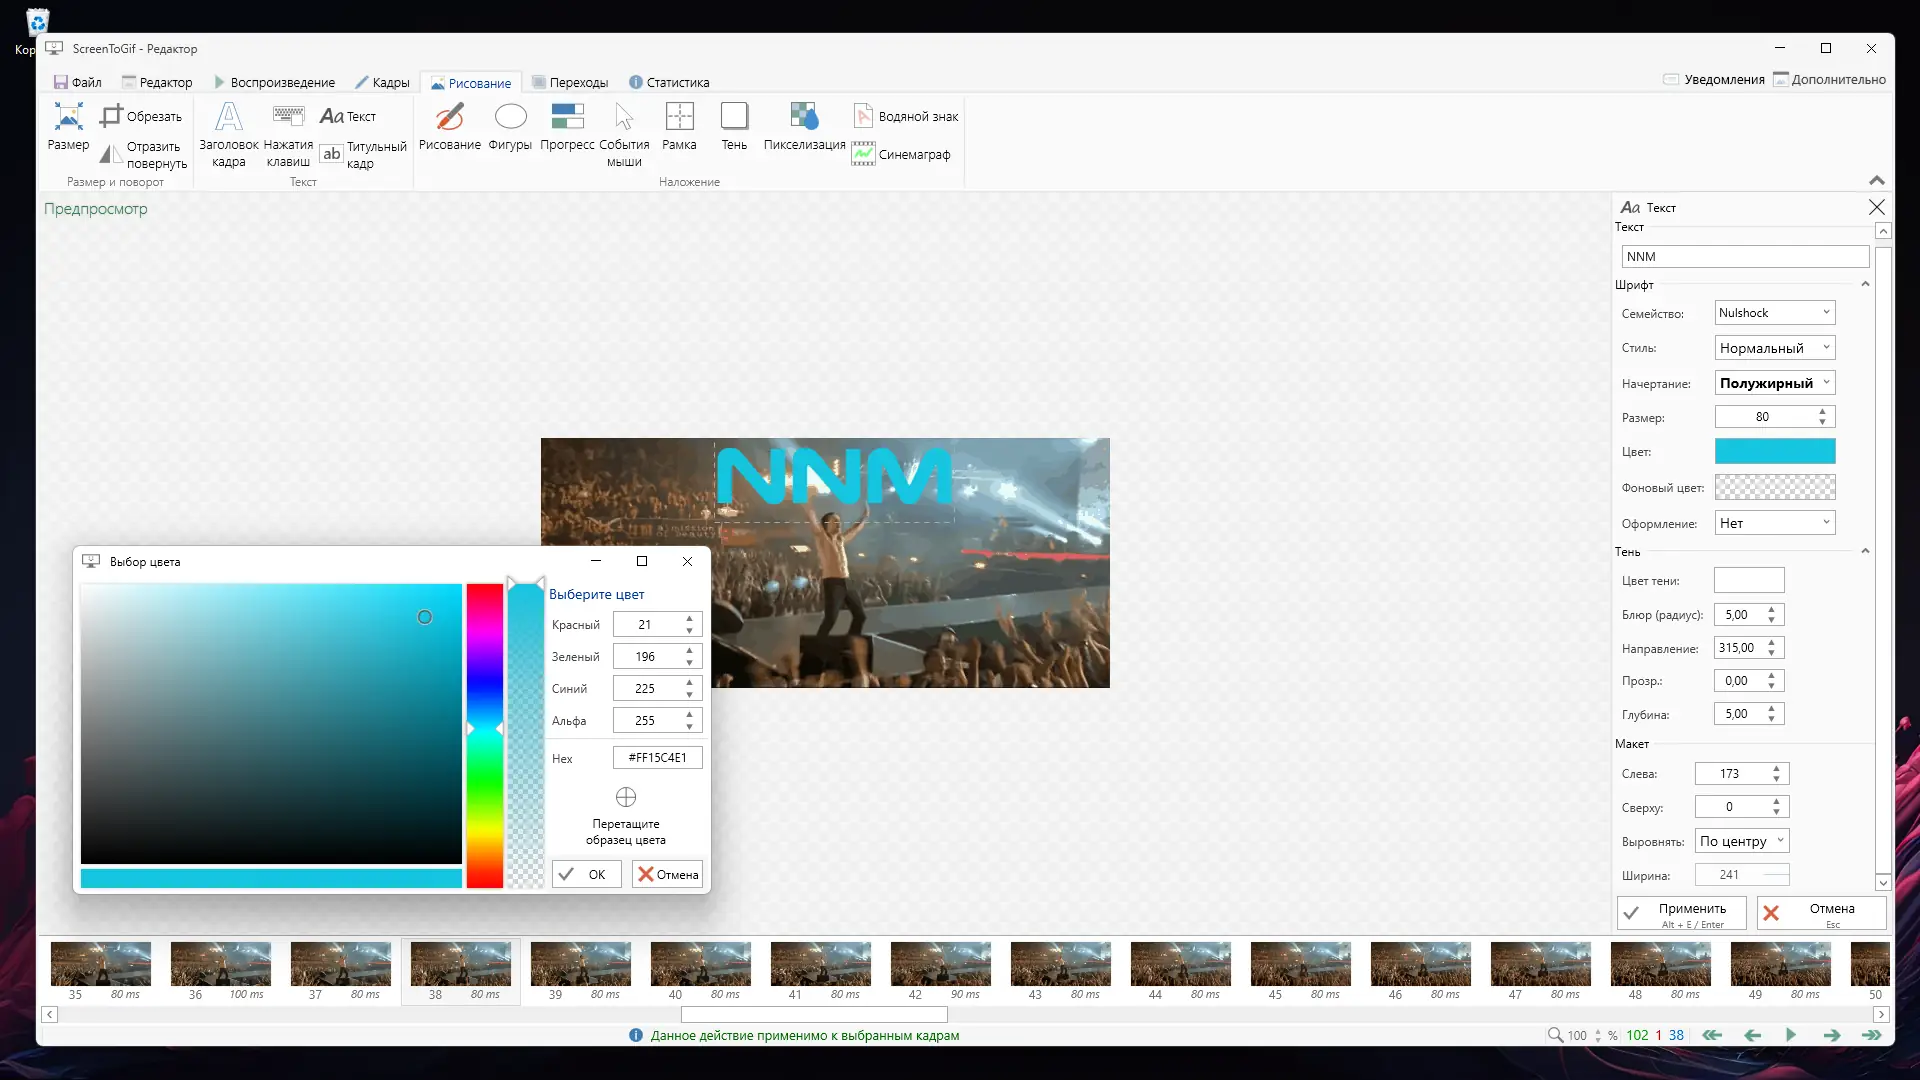The image size is (1920, 1080).
Task: Open the File ribbon tab
Action: 78,83
